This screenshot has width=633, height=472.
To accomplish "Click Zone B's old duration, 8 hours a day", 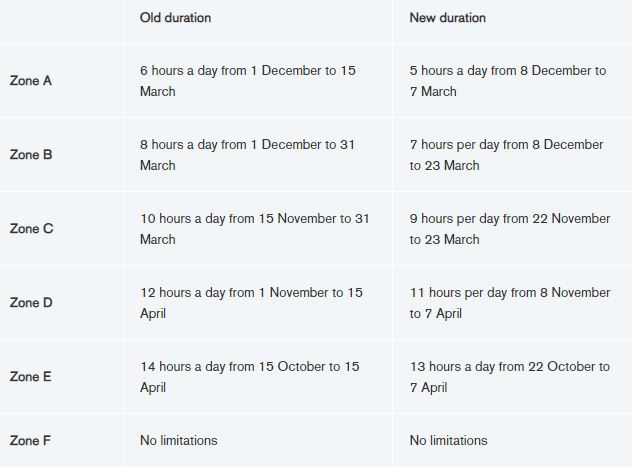I will pyautogui.click(x=247, y=155).
